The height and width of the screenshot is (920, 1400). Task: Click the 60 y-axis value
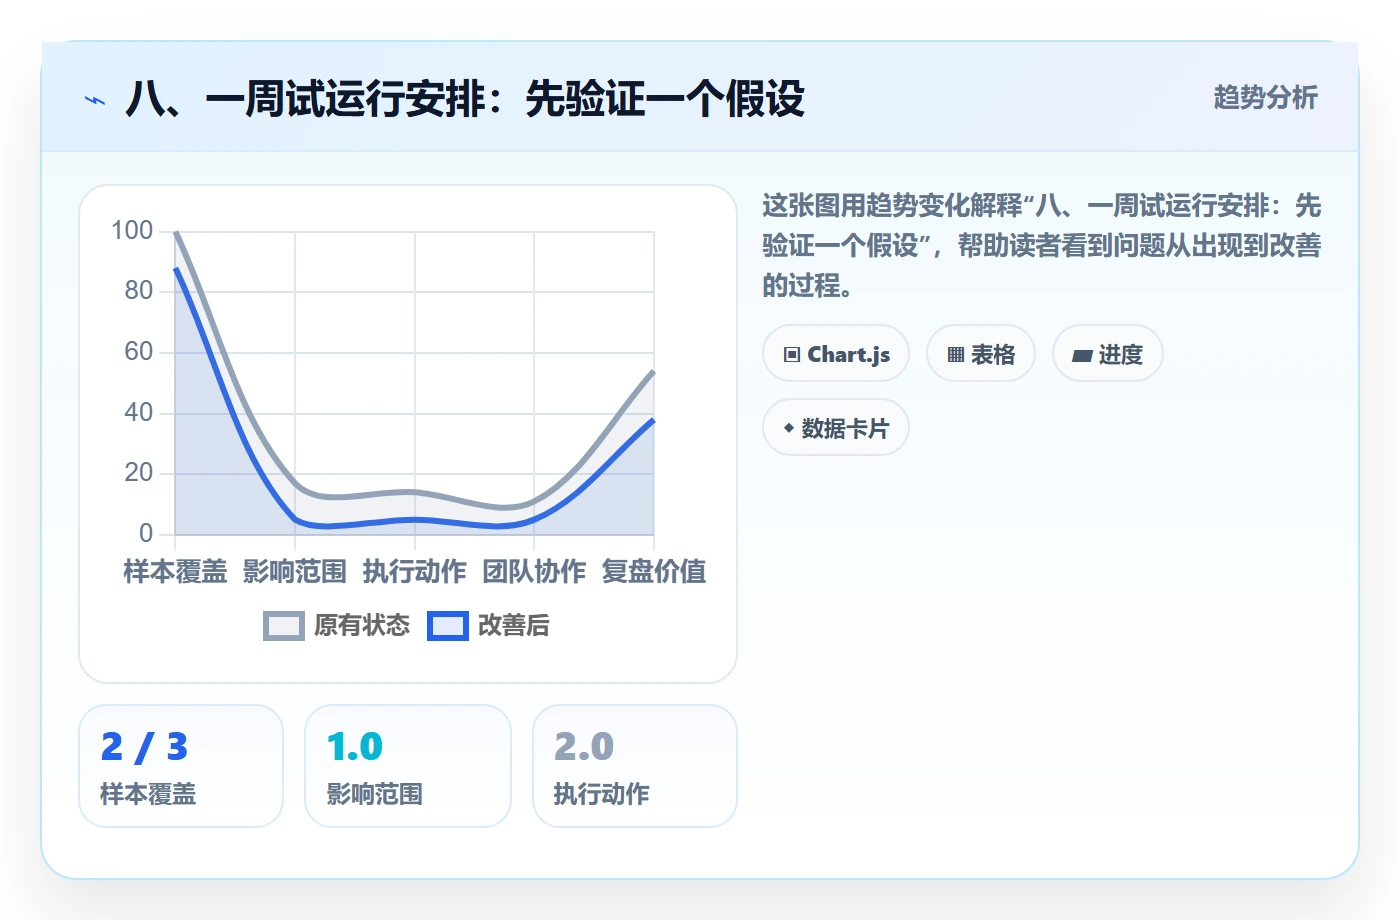(x=139, y=351)
